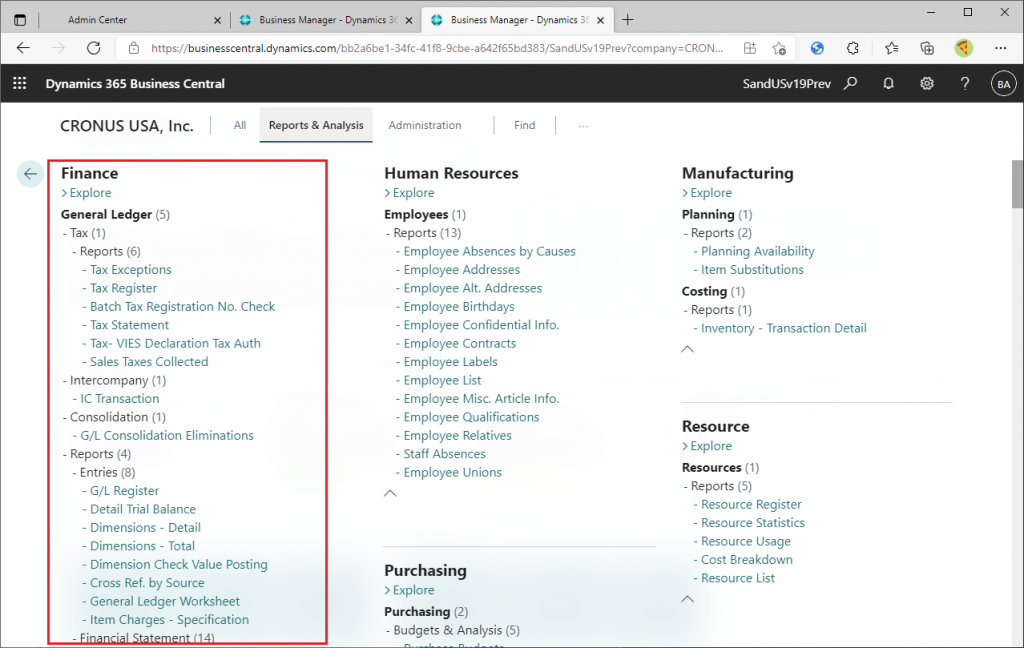1024x648 pixels.
Task: Open the IC Transaction report
Action: coord(120,398)
